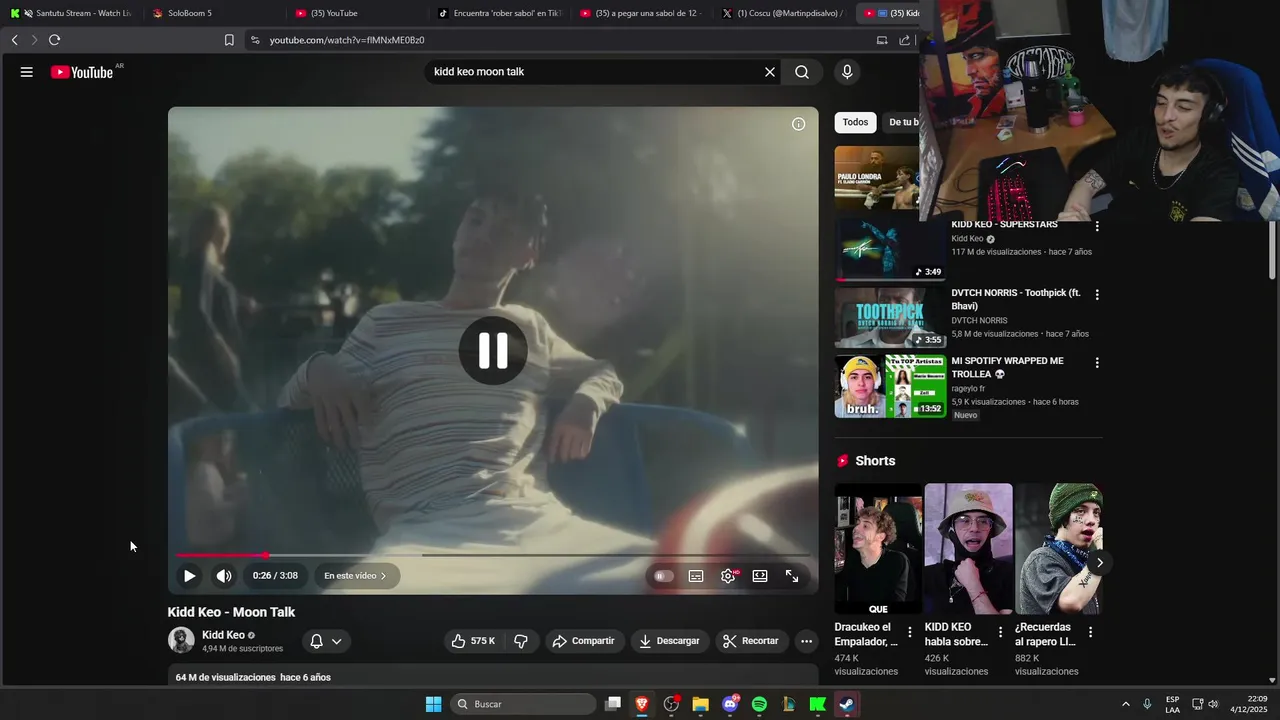The height and width of the screenshot is (720, 1280).
Task: Open DVTCH NORRIS Toothpick video title
Action: tap(1015, 299)
